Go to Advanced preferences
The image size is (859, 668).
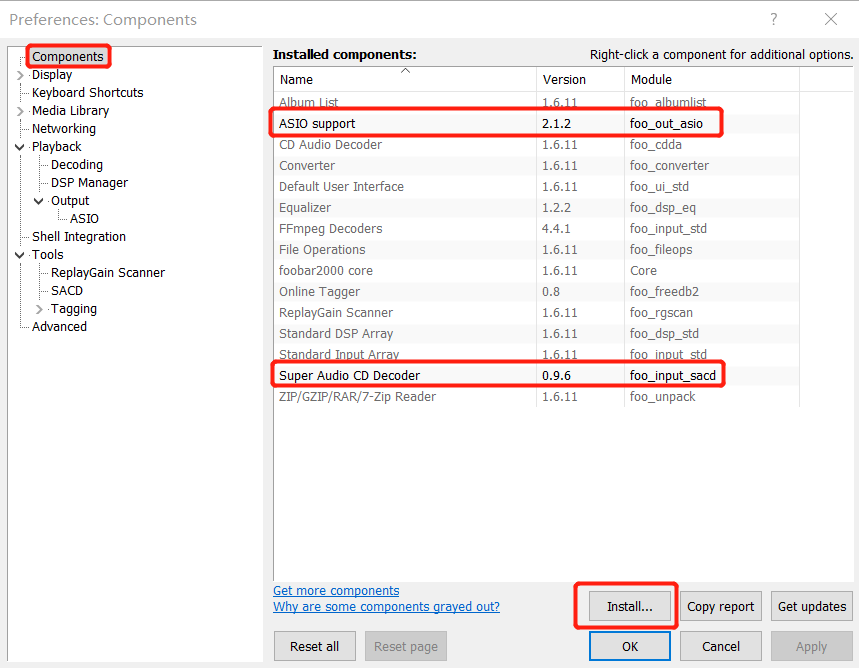click(x=59, y=327)
